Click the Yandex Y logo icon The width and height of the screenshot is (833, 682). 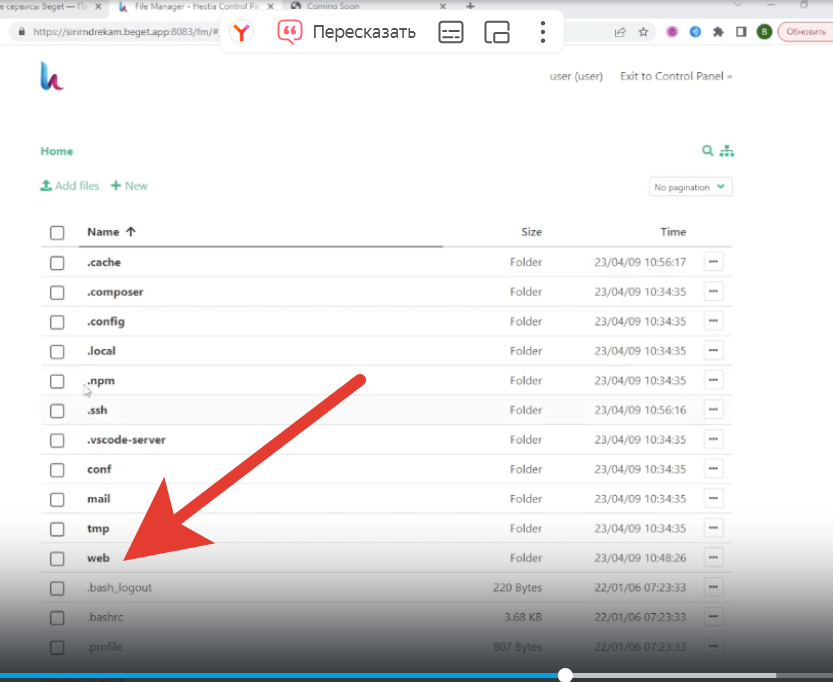(x=242, y=32)
